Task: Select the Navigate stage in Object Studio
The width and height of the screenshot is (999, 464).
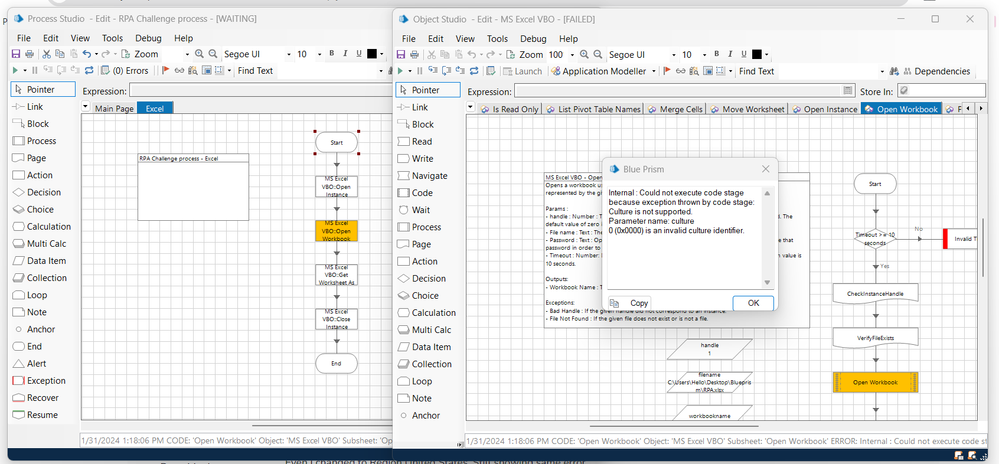Action: pyautogui.click(x=429, y=176)
